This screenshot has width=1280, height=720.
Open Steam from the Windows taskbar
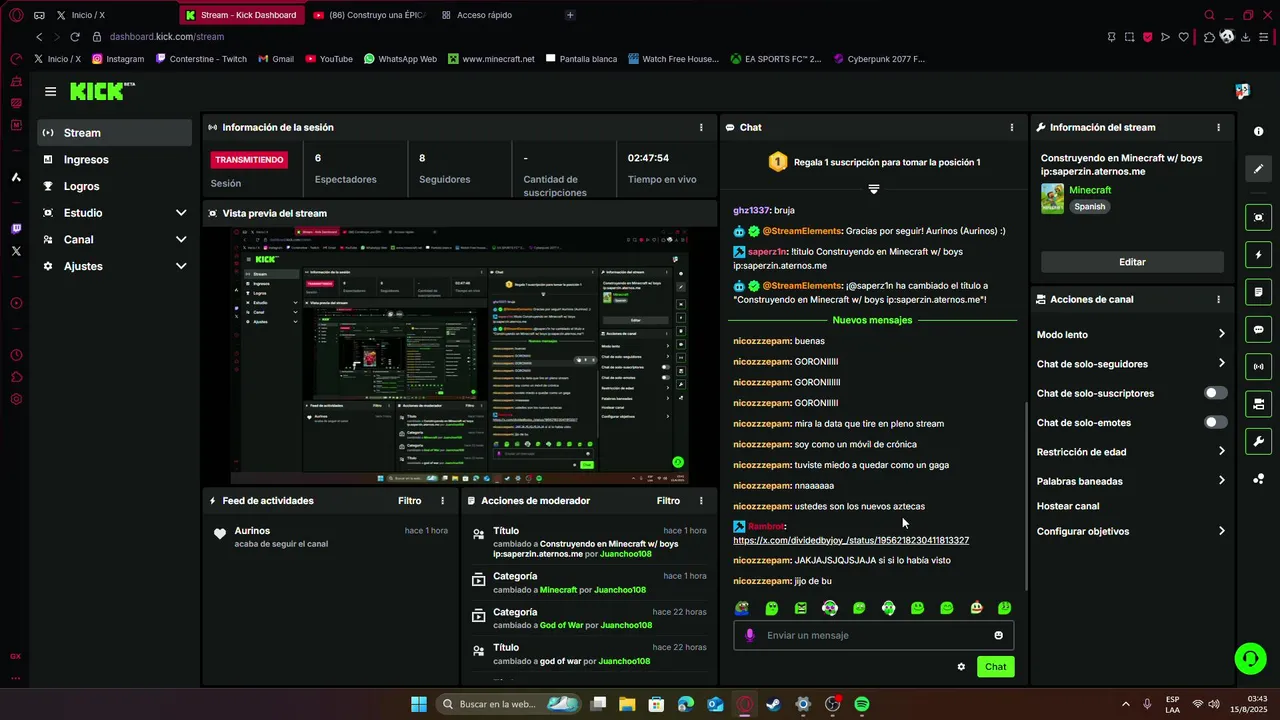coord(773,704)
